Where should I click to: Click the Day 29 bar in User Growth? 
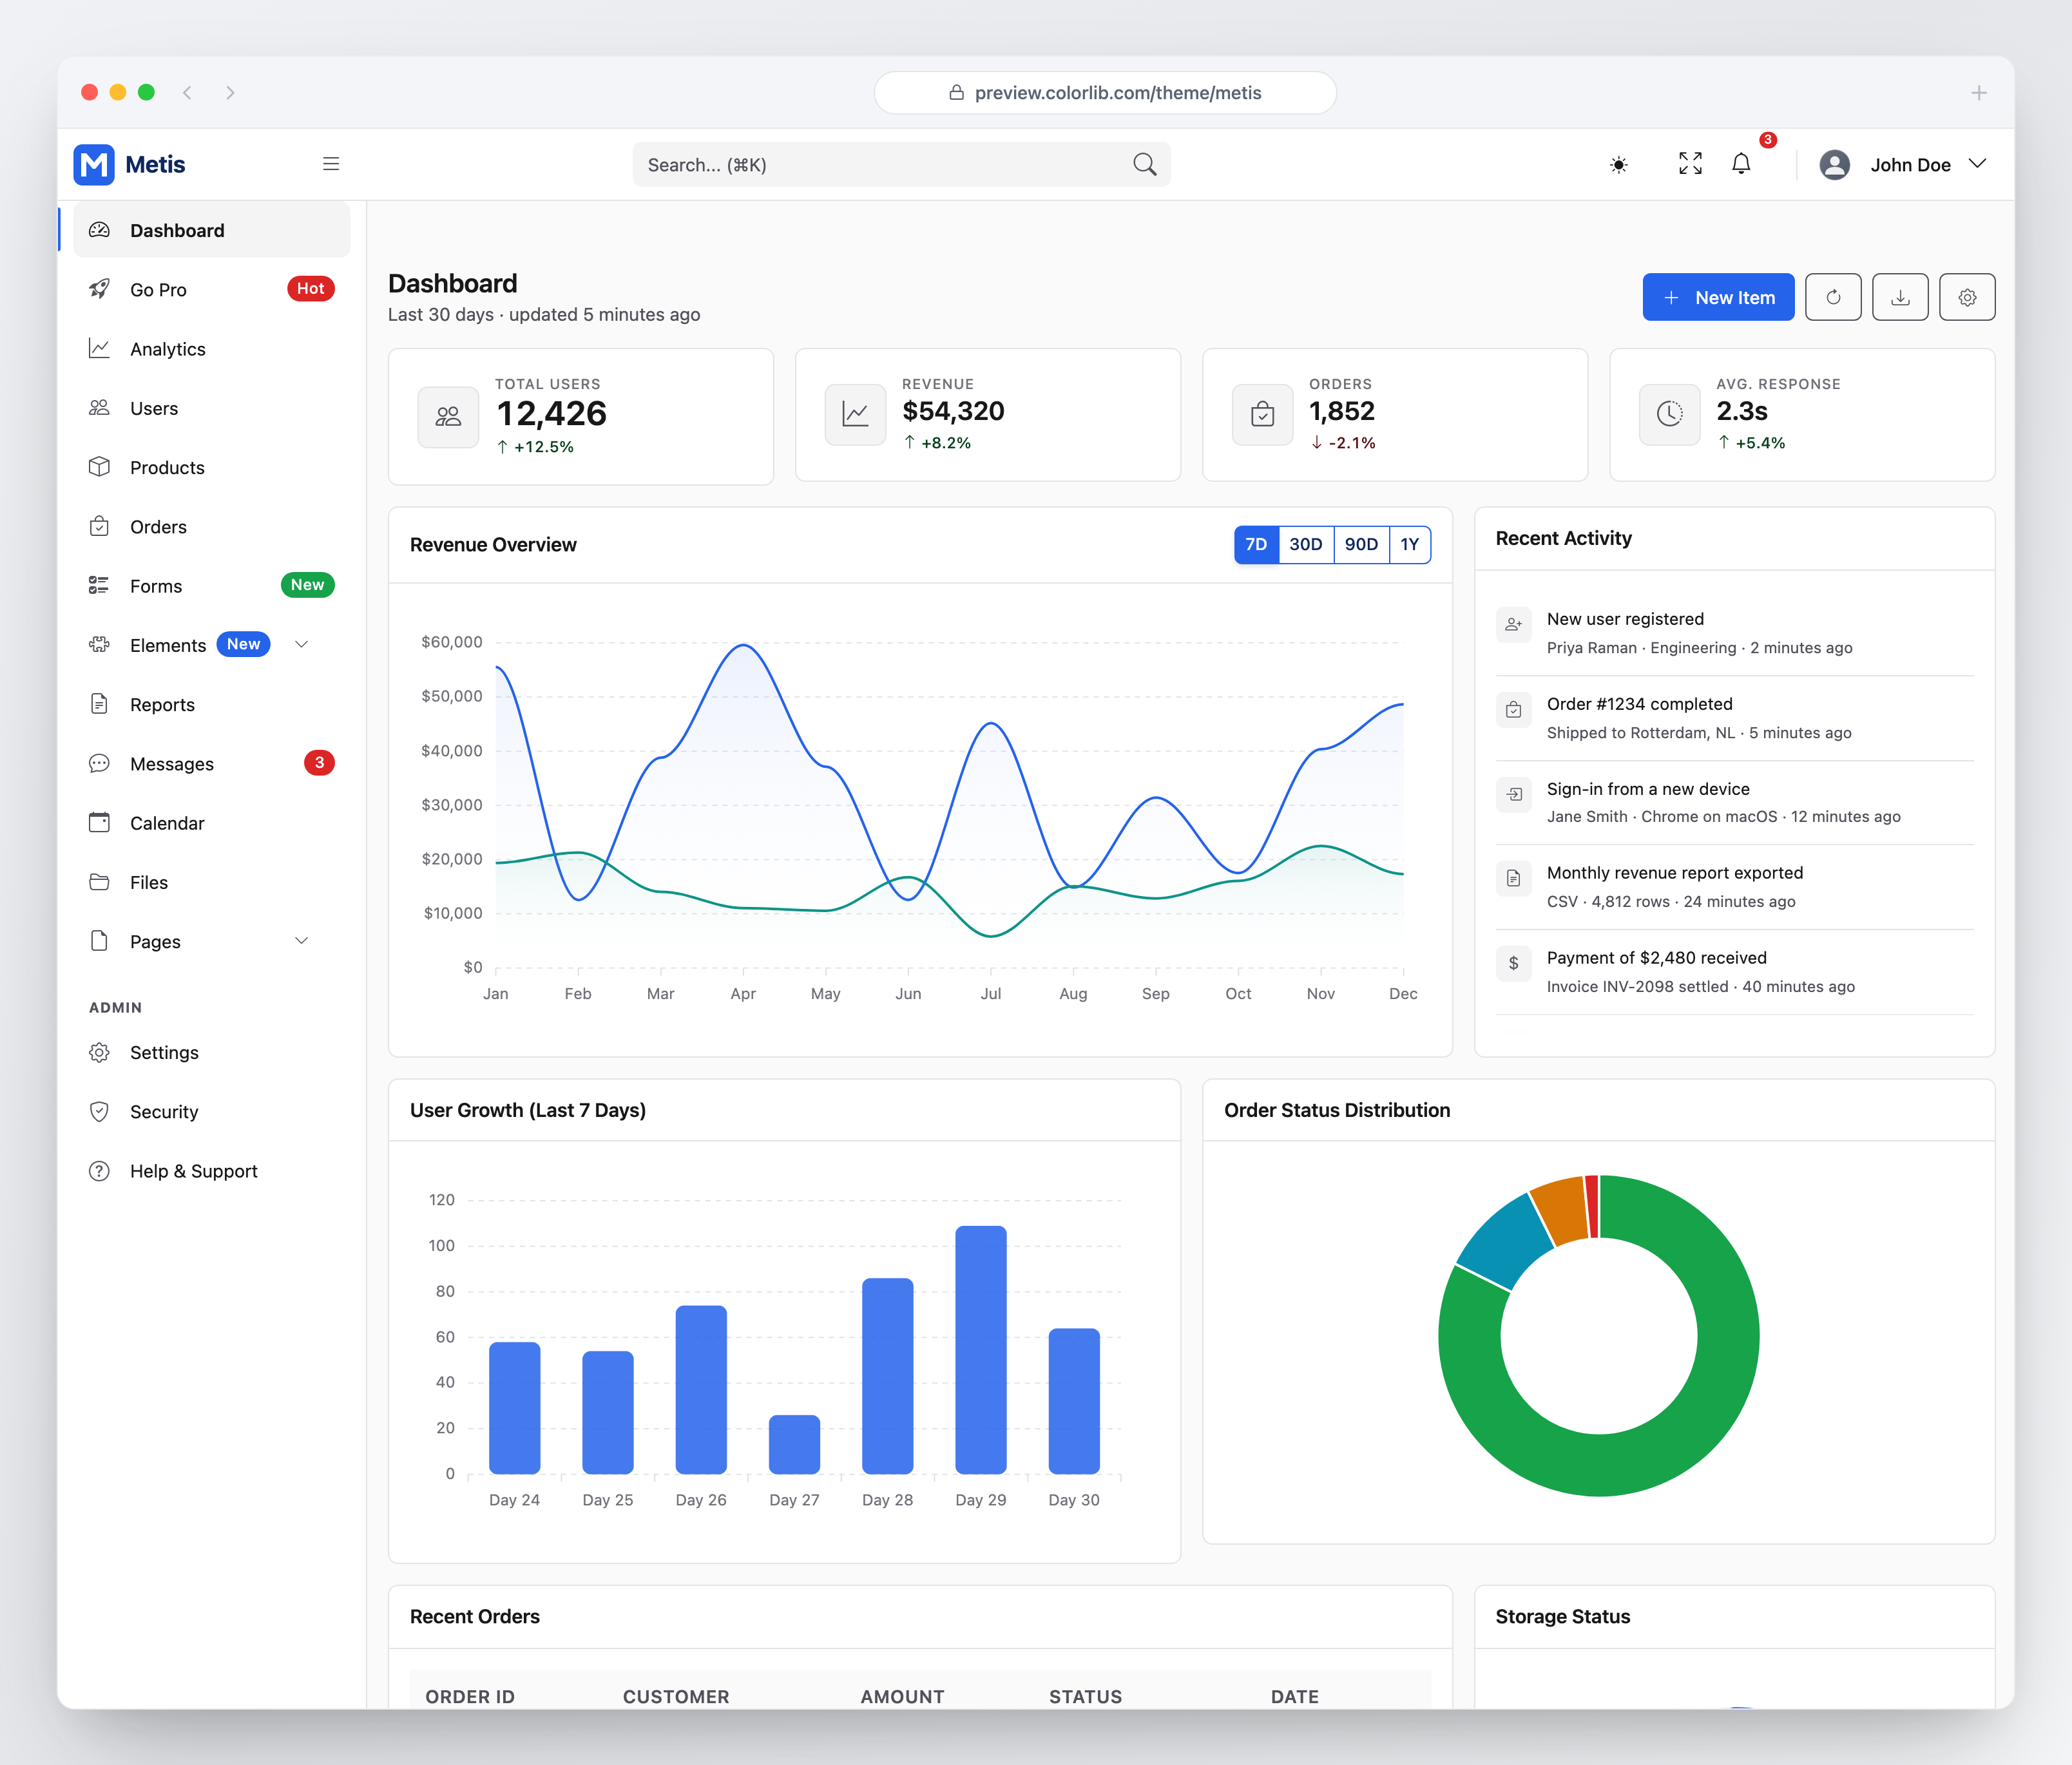tap(980, 1349)
